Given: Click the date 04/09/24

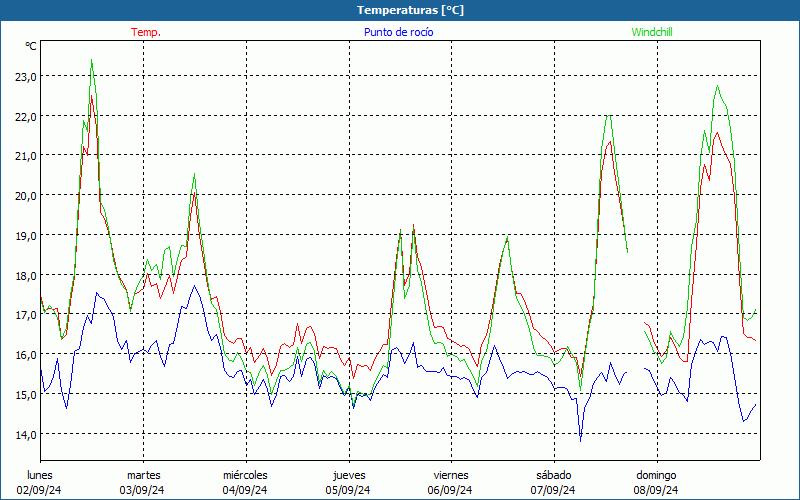Looking at the screenshot, I should pyautogui.click(x=244, y=490).
